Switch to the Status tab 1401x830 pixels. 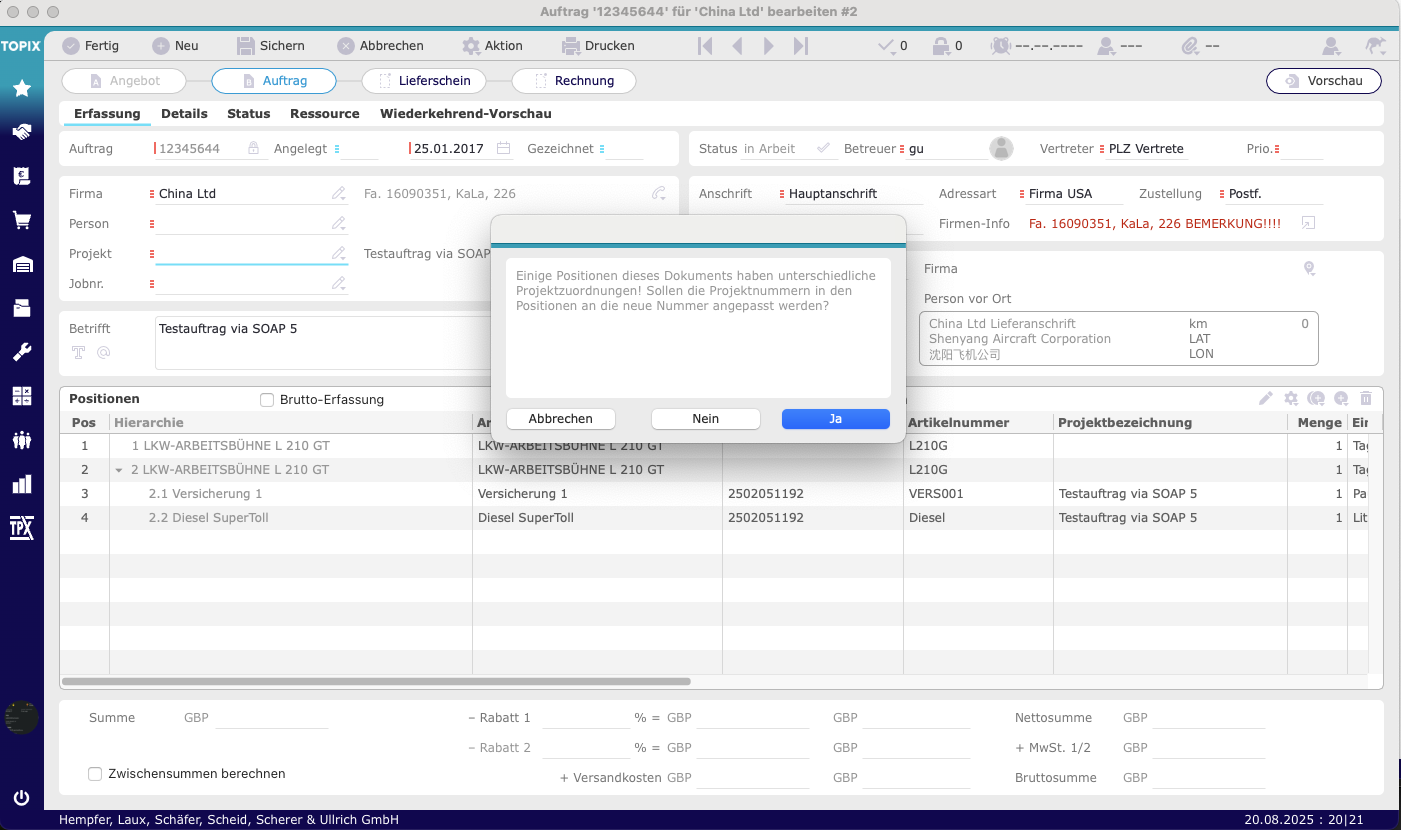249,114
